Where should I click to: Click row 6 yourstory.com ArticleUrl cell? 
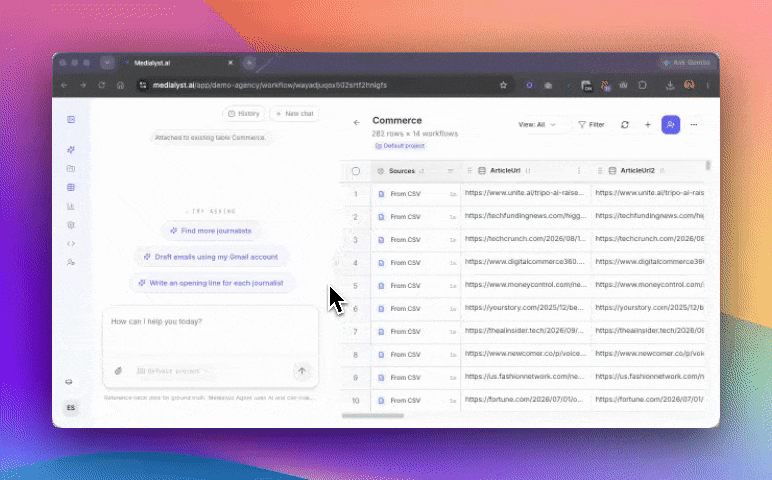(525, 308)
